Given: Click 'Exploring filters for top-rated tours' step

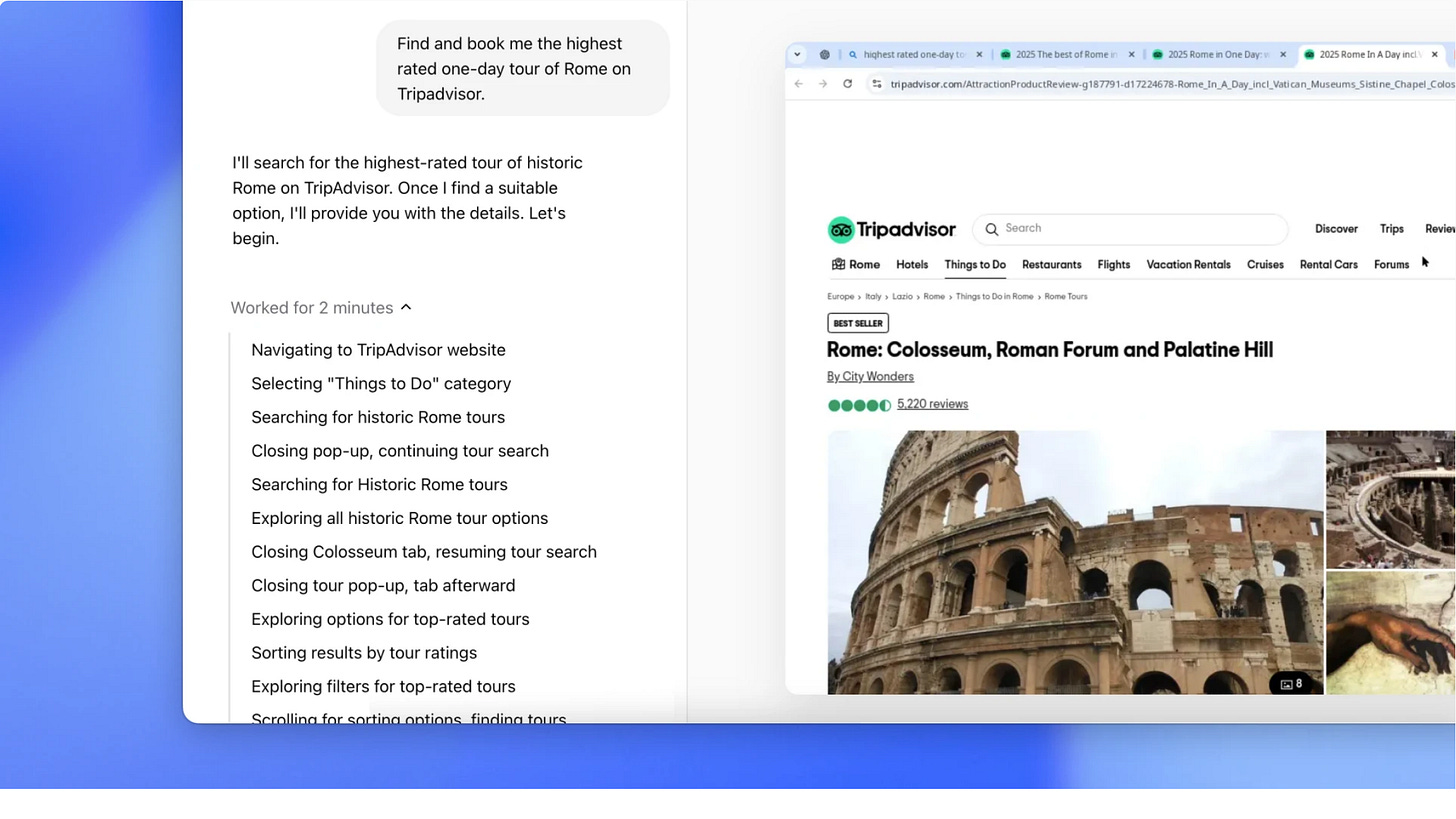Looking at the screenshot, I should click(383, 687).
